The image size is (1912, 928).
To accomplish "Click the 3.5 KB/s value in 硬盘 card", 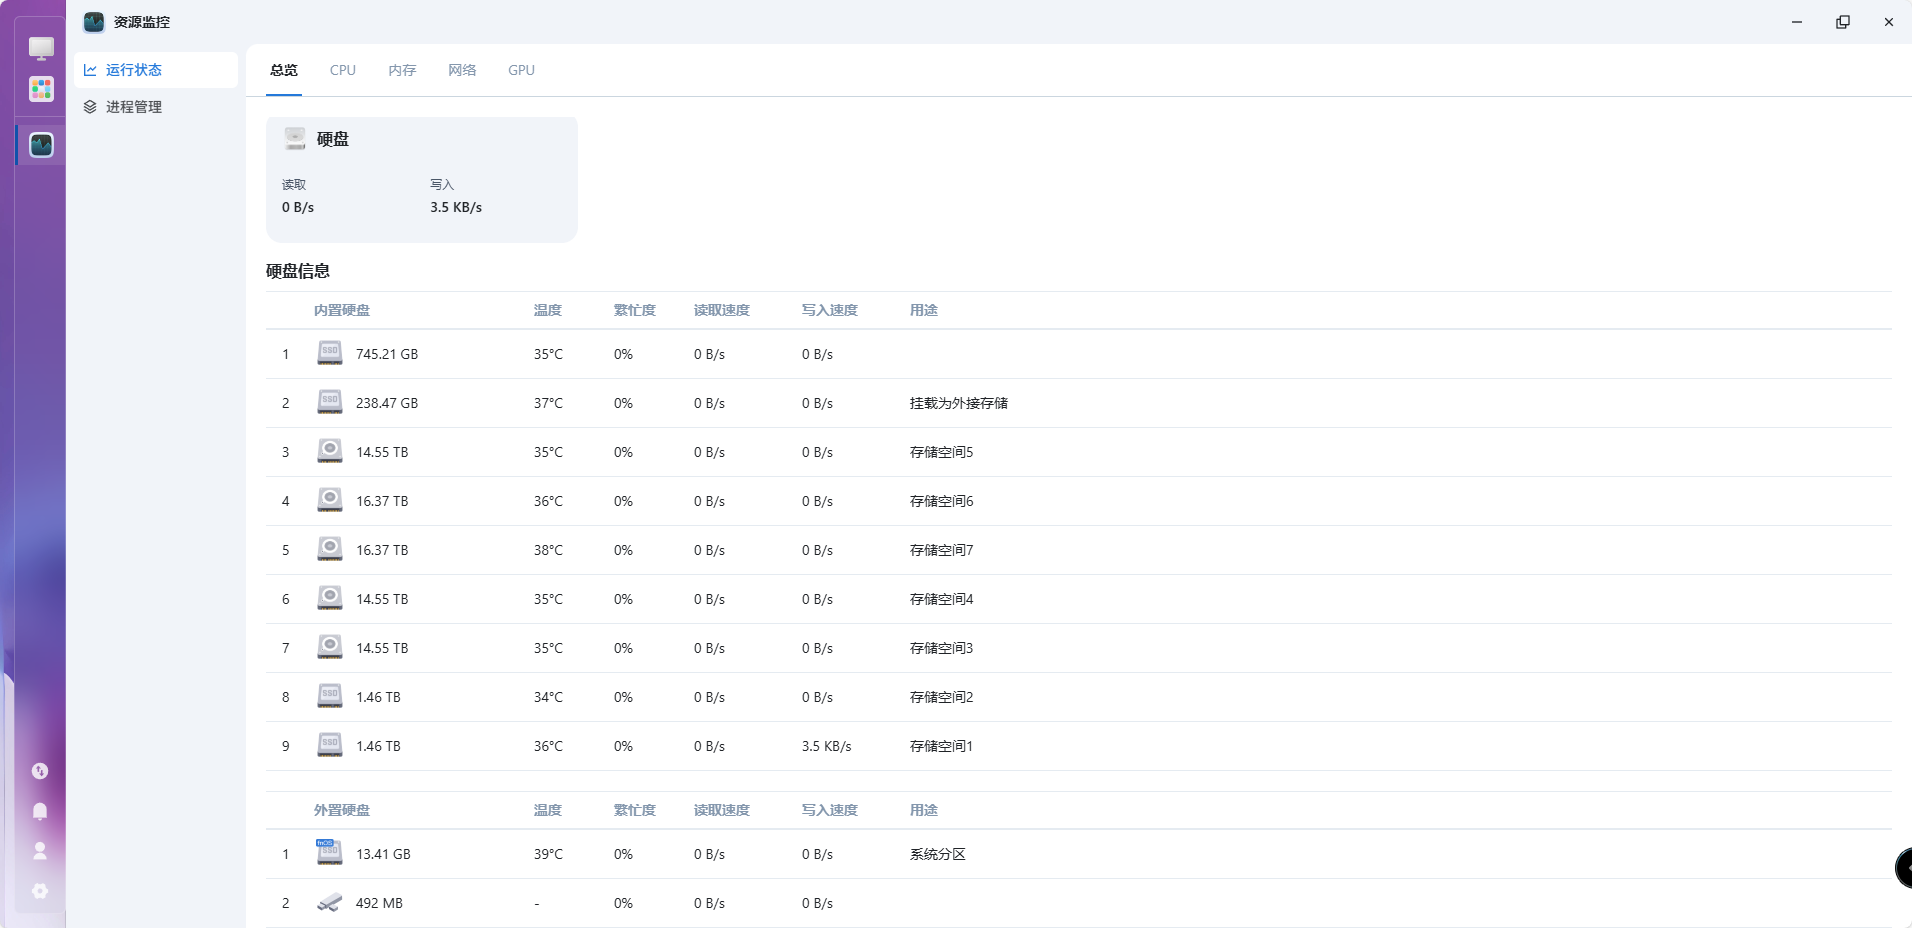I will coord(456,207).
